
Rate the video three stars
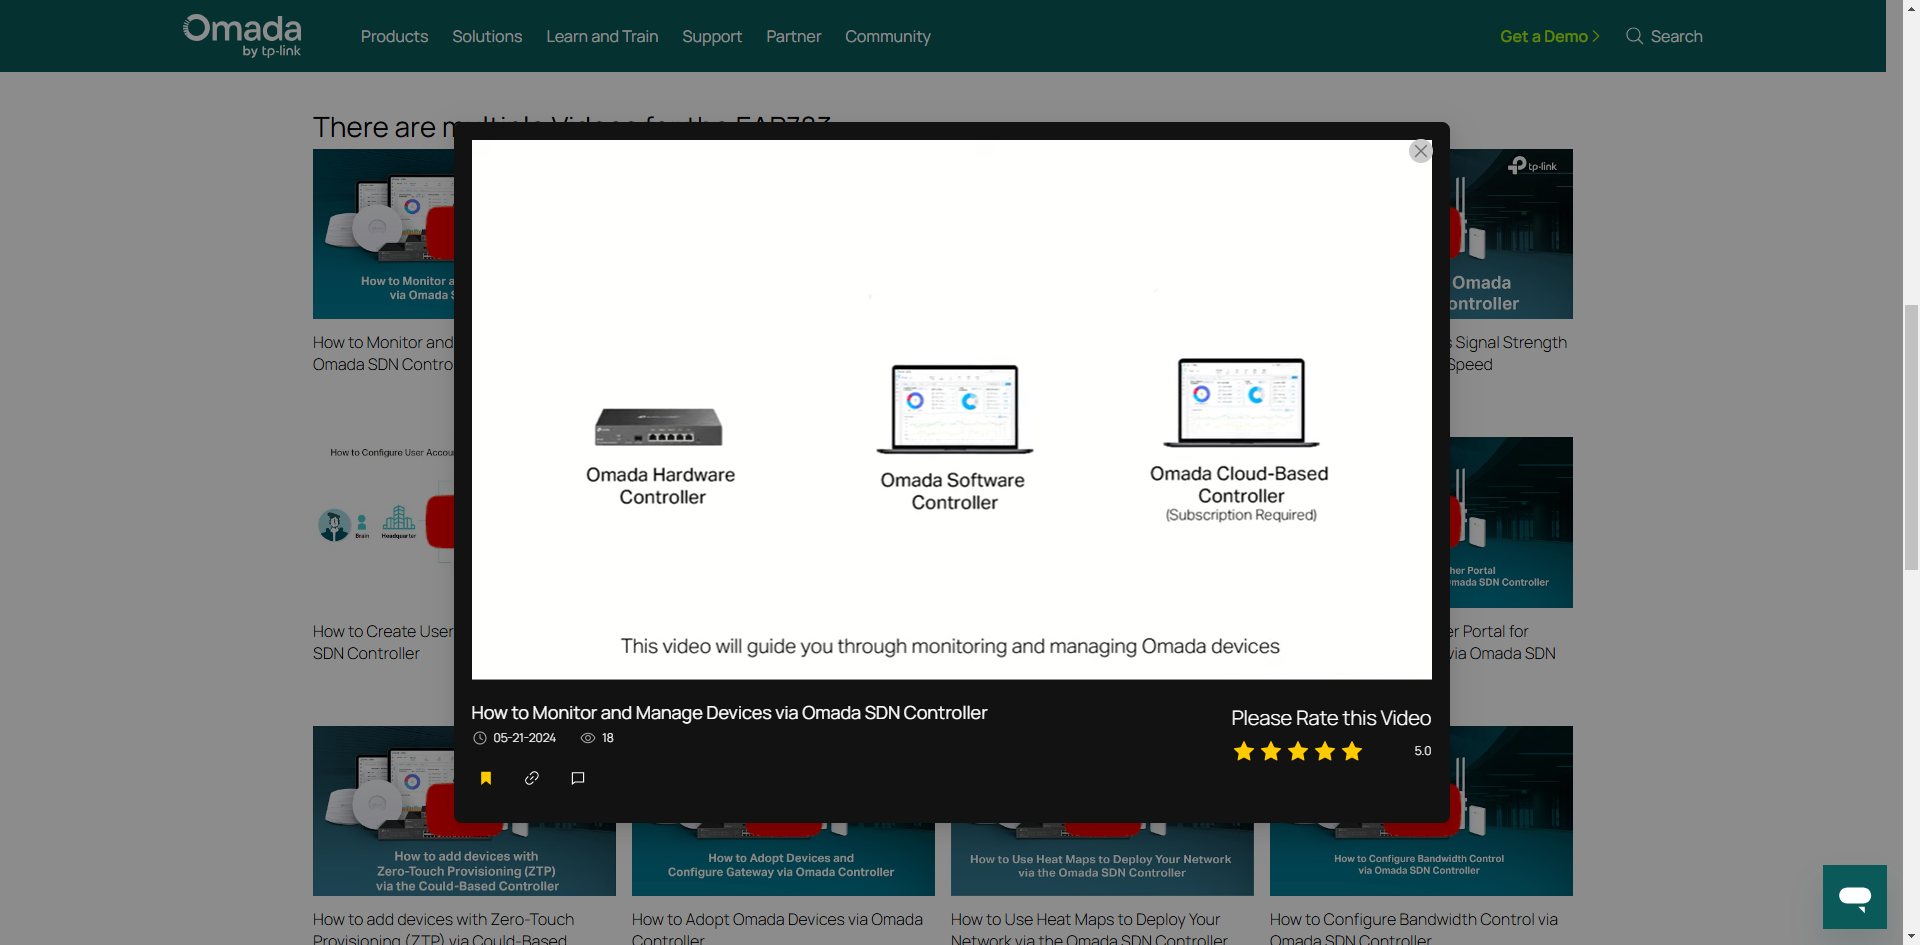point(1298,751)
